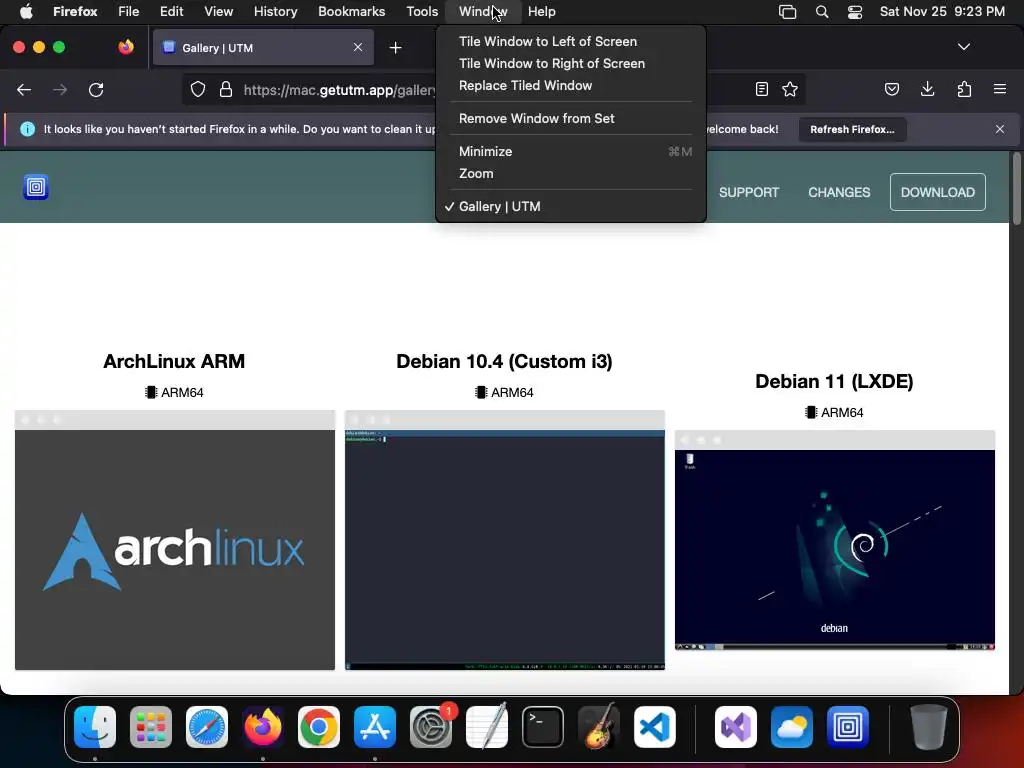The height and width of the screenshot is (768, 1024).
Task: Open the Edit menu
Action: point(172,12)
